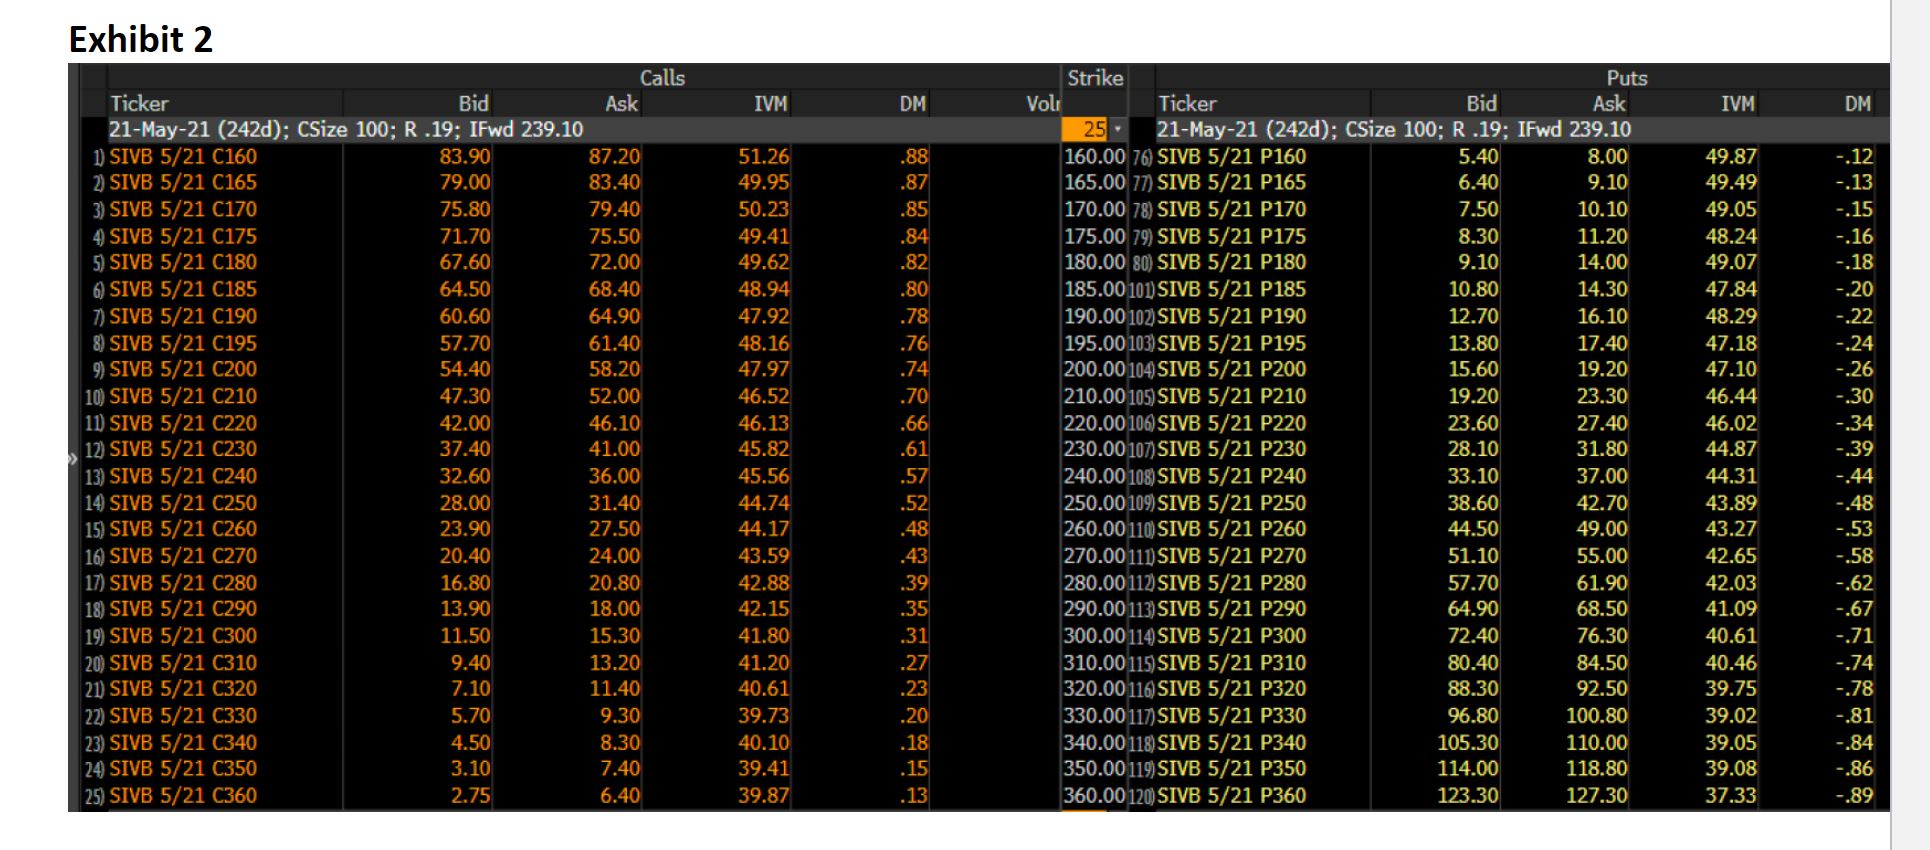This screenshot has height=850, width=1930.
Task: Open SIVB 5/21 P165 put ticker
Action: (x=1231, y=182)
